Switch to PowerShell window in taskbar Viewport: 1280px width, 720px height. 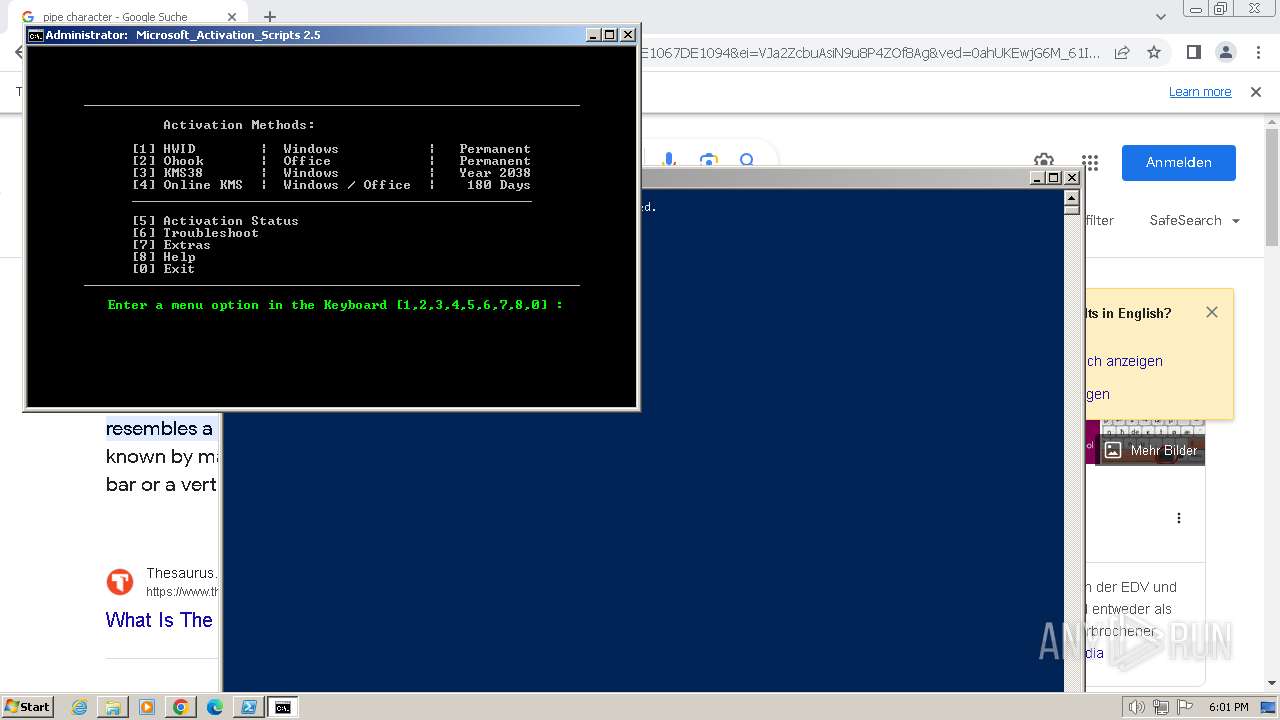(248, 707)
